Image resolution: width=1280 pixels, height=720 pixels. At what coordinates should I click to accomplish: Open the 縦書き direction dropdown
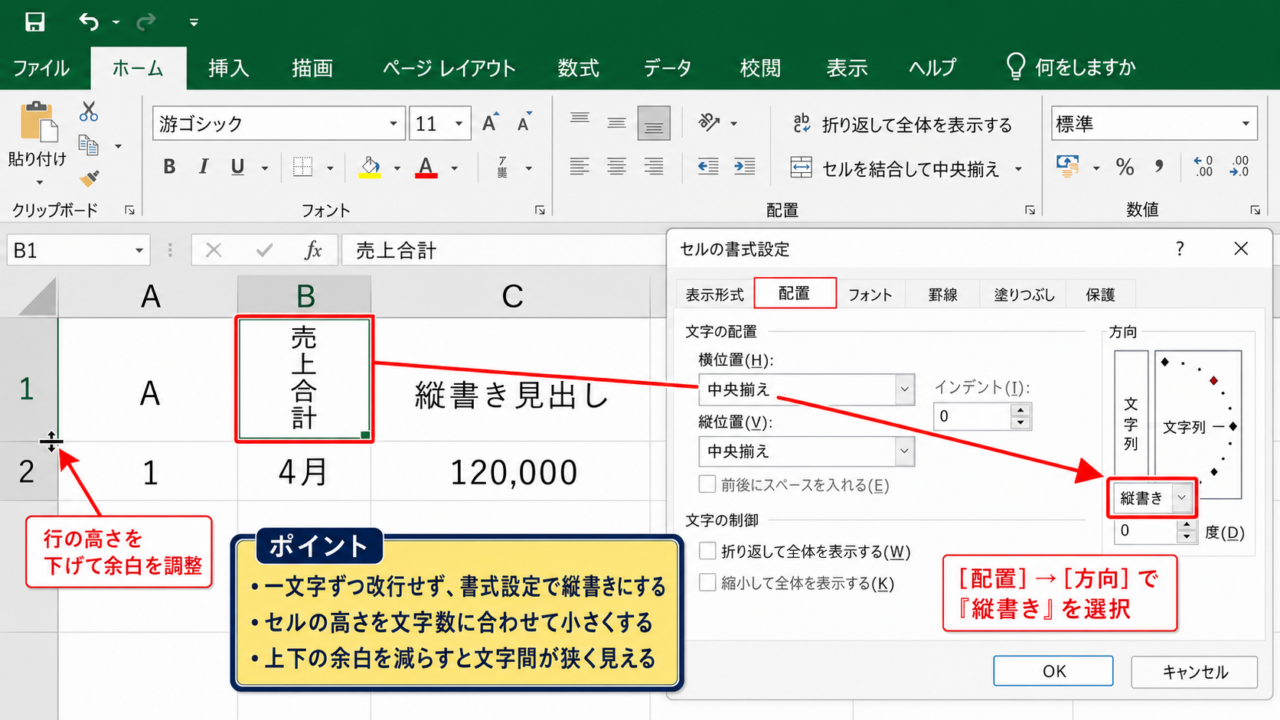[1183, 498]
